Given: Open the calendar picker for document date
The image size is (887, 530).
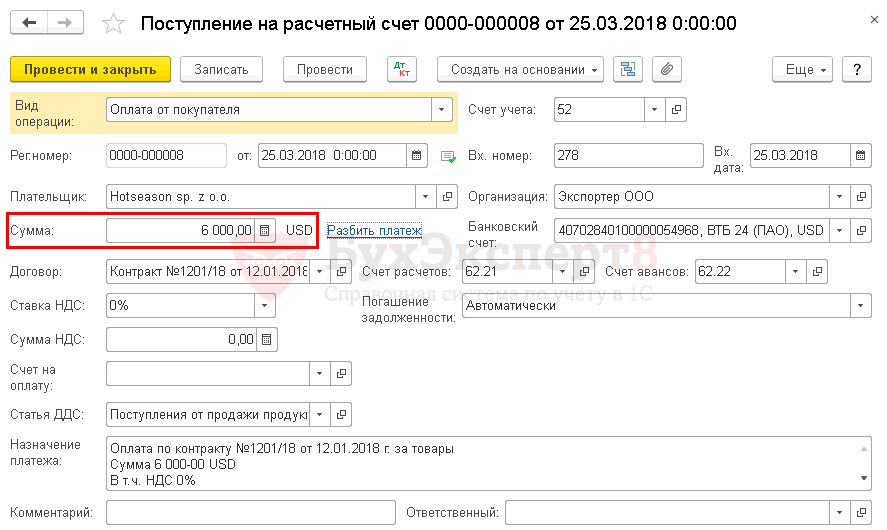Looking at the screenshot, I should click(x=416, y=155).
